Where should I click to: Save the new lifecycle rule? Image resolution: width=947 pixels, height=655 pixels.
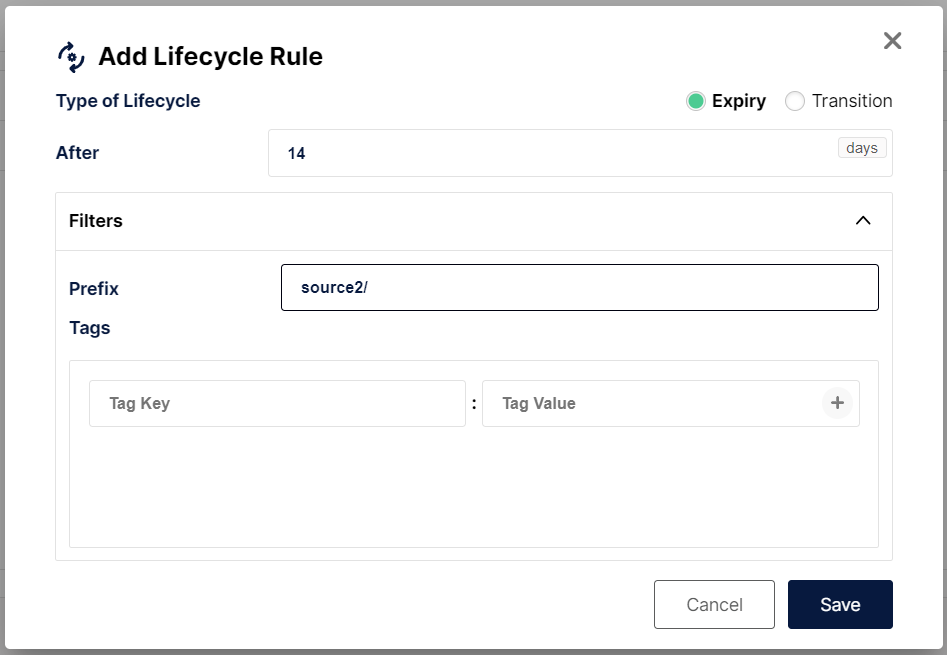[x=840, y=604]
